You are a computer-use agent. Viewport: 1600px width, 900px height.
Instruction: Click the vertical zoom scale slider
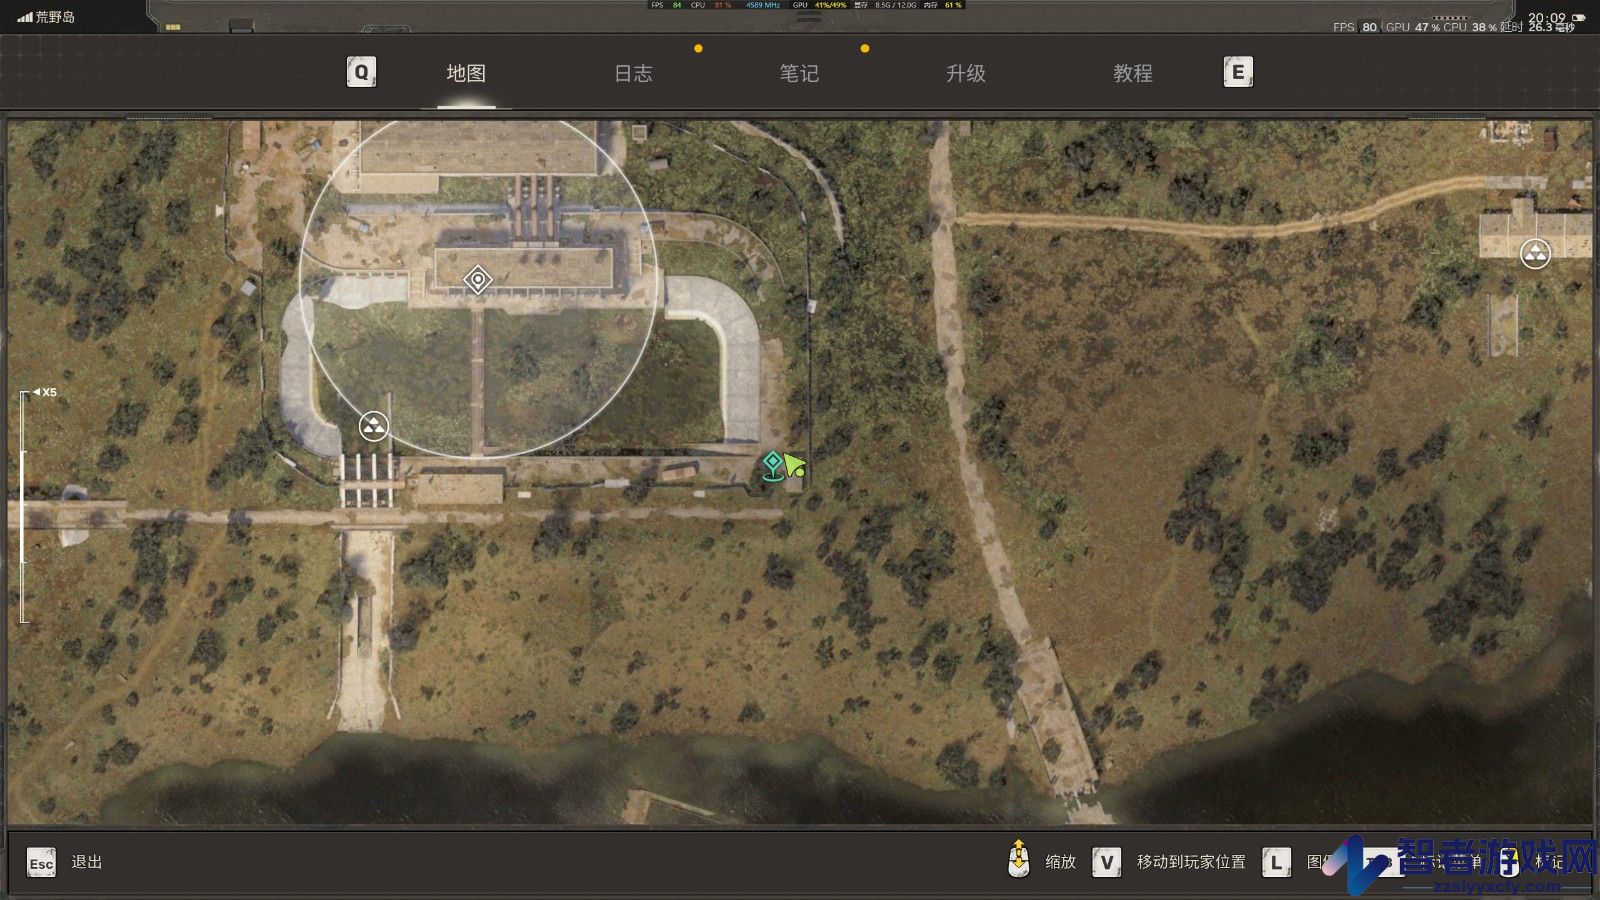pos(24,507)
